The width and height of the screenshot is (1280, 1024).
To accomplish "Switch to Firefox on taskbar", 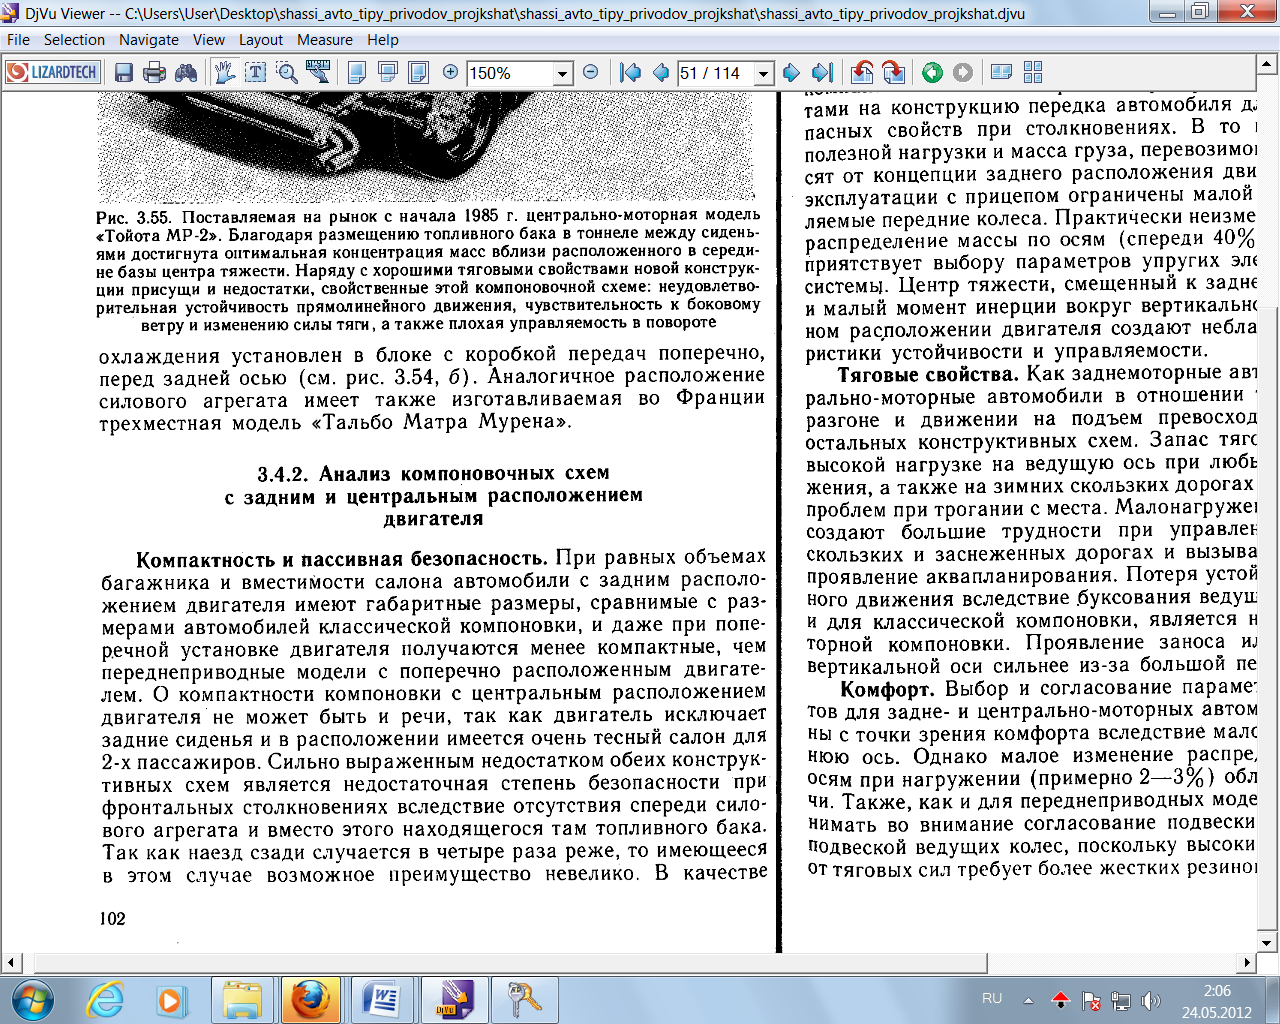I will coord(309,999).
